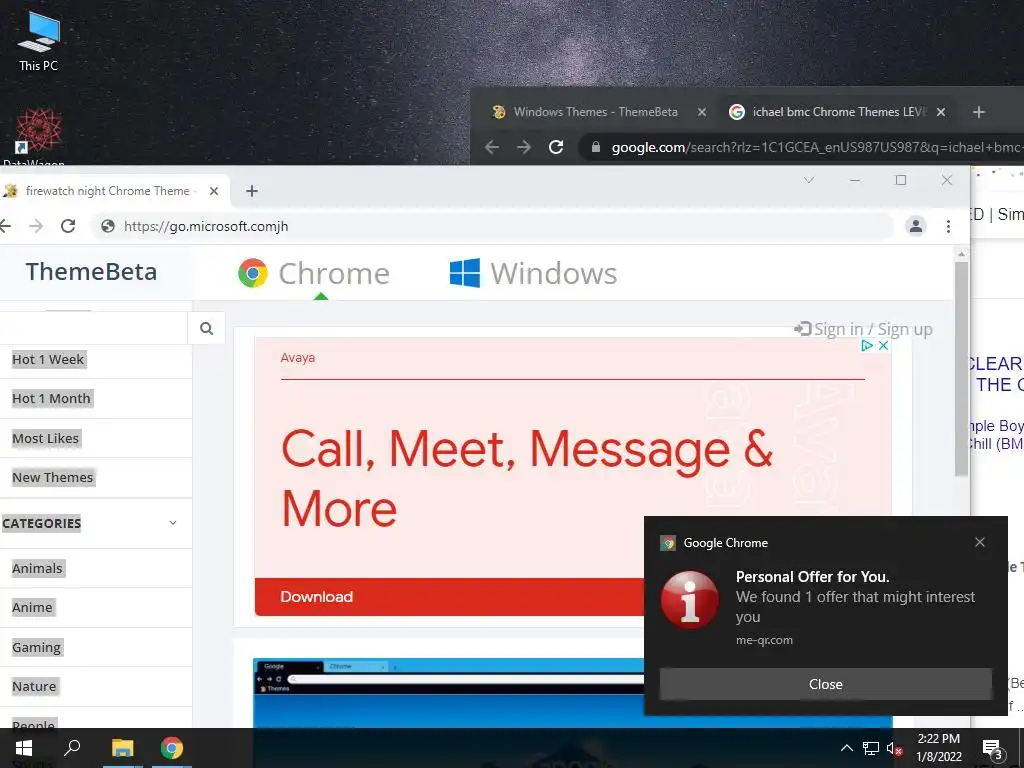Close the firewatch night Chrome Theme tab
1024x768 pixels.
(214, 191)
